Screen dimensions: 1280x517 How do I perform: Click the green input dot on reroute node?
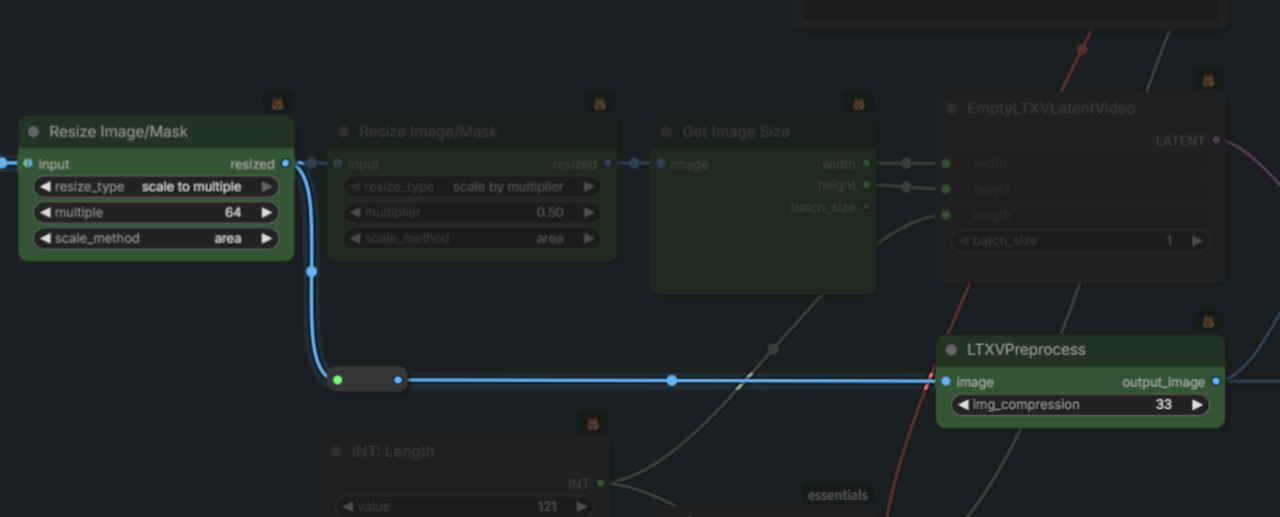(x=338, y=380)
